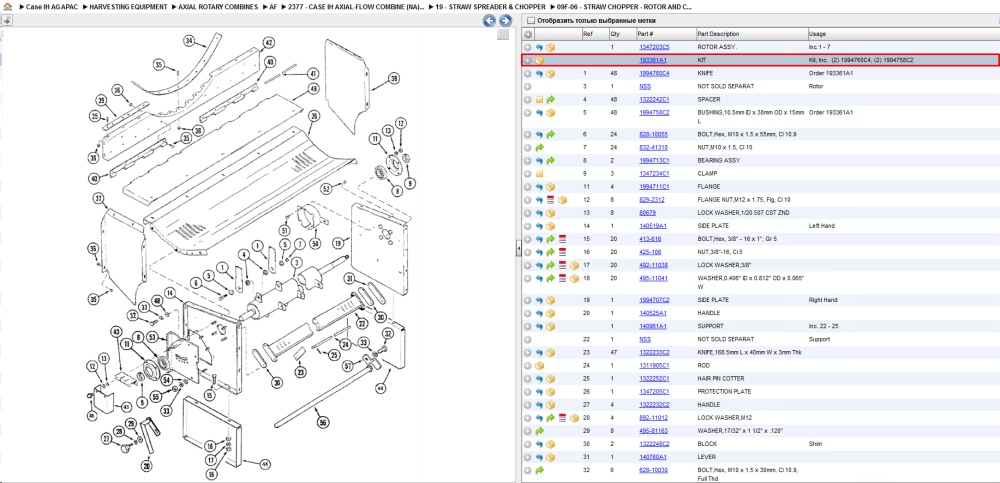Open part number 1994760C4 link
This screenshot has height=483, width=1000.
[x=654, y=73]
